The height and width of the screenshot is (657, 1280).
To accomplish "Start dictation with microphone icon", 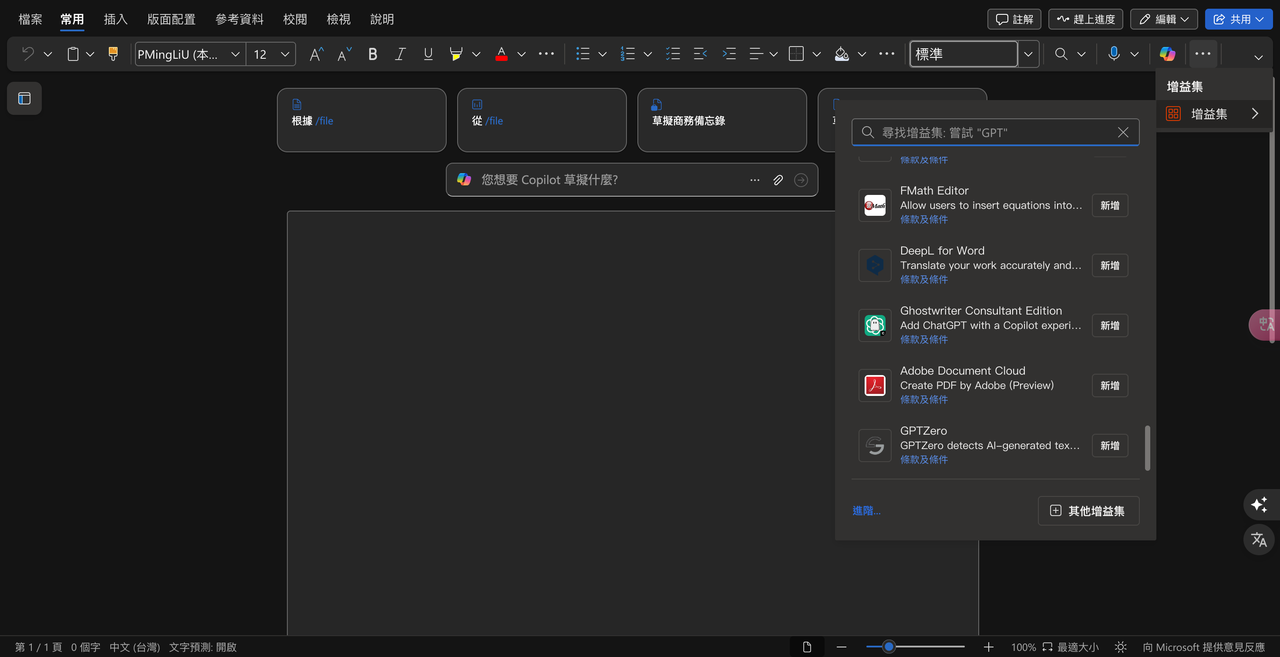I will coord(1114,54).
